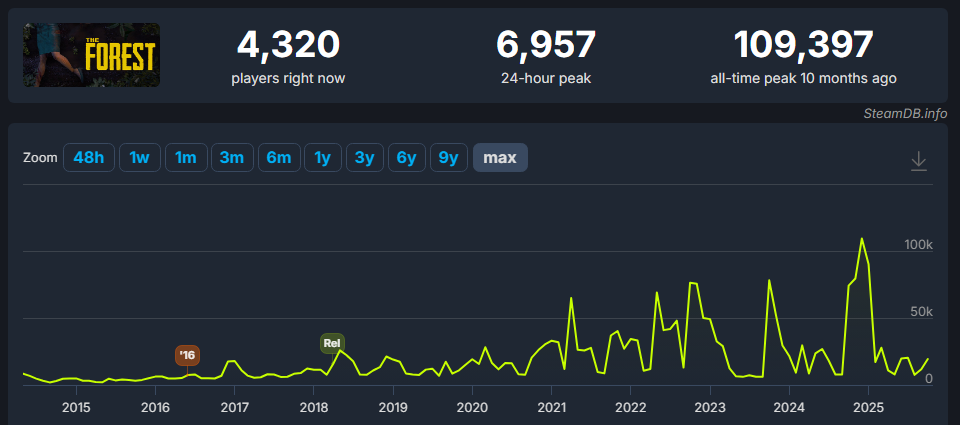The image size is (960, 425).
Task: Click the chart download icon
Action: point(919,161)
